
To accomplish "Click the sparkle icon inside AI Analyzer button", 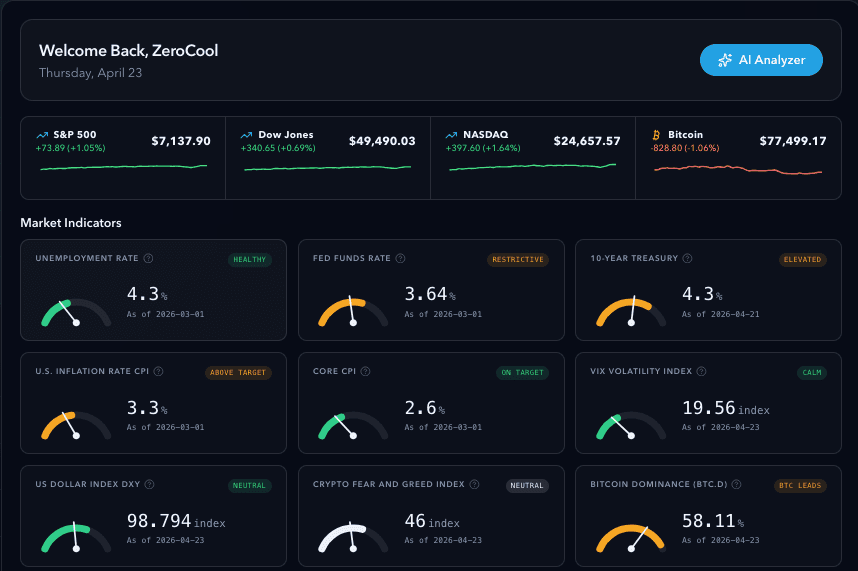I will coord(725,60).
